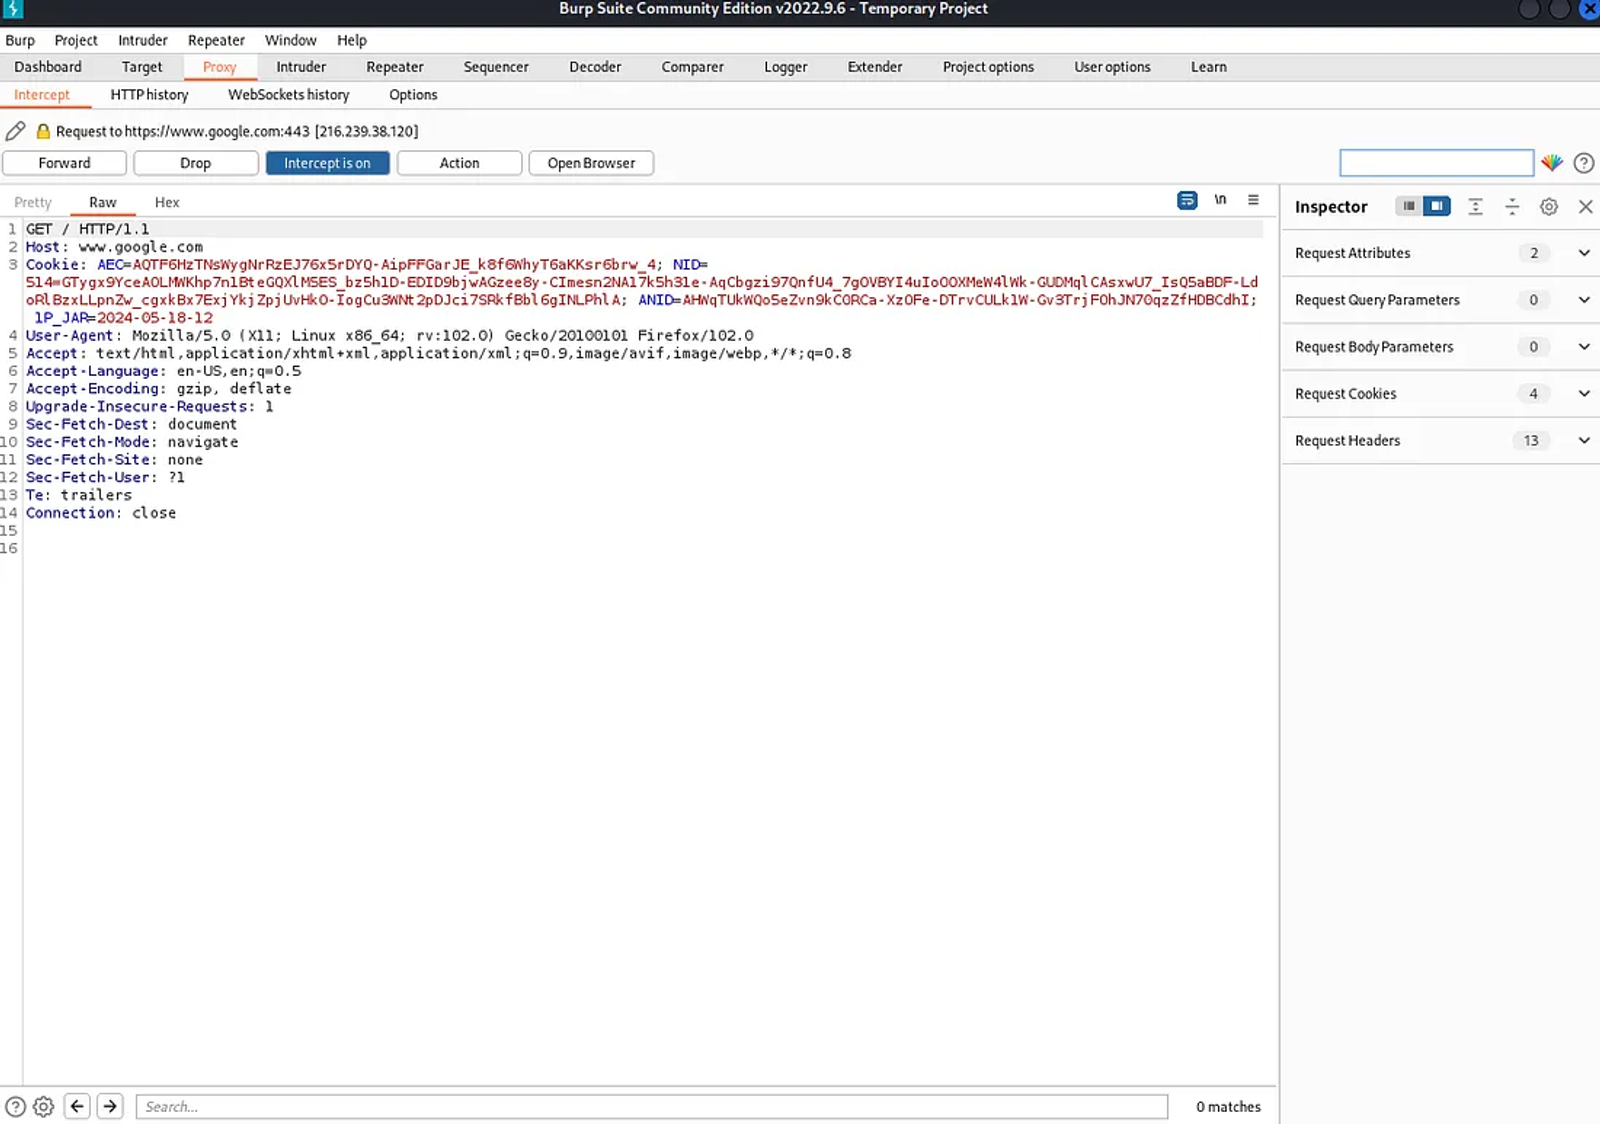This screenshot has height=1124, width=1600.
Task: Open the message editor hamburger menu
Action: pyautogui.click(x=1253, y=200)
